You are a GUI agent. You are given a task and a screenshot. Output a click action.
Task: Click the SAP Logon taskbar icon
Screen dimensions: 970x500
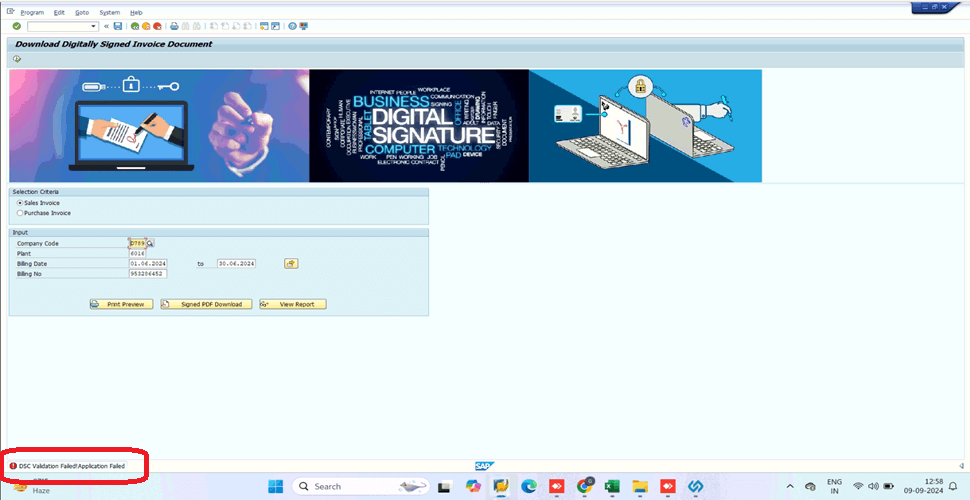[x=501, y=486]
